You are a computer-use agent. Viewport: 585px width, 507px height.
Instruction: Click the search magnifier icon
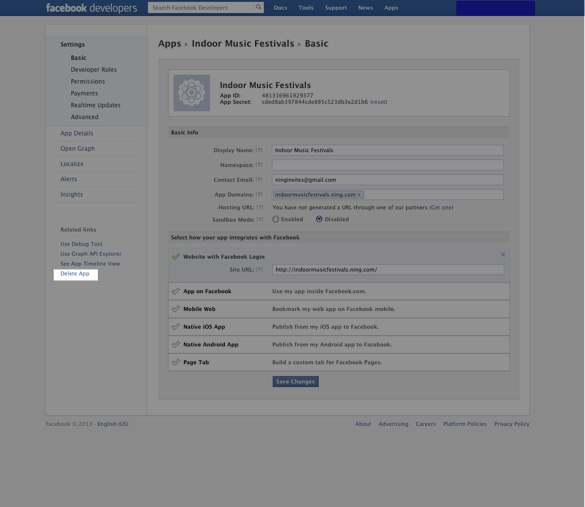coord(258,7)
